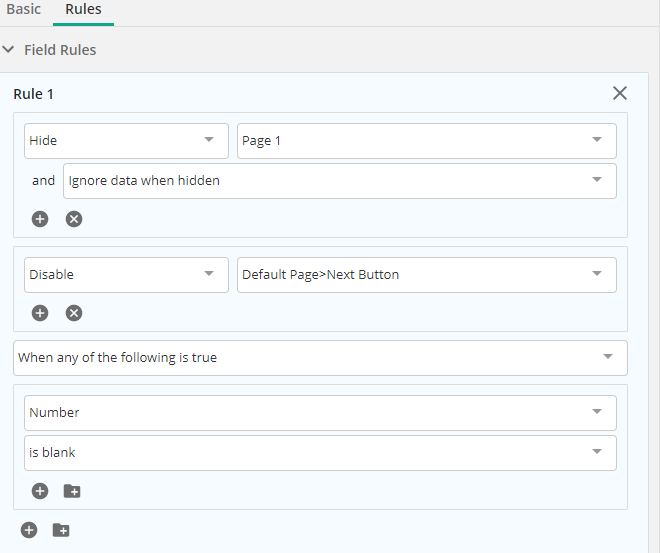Remove the Disable Next Button action

pos(74,313)
